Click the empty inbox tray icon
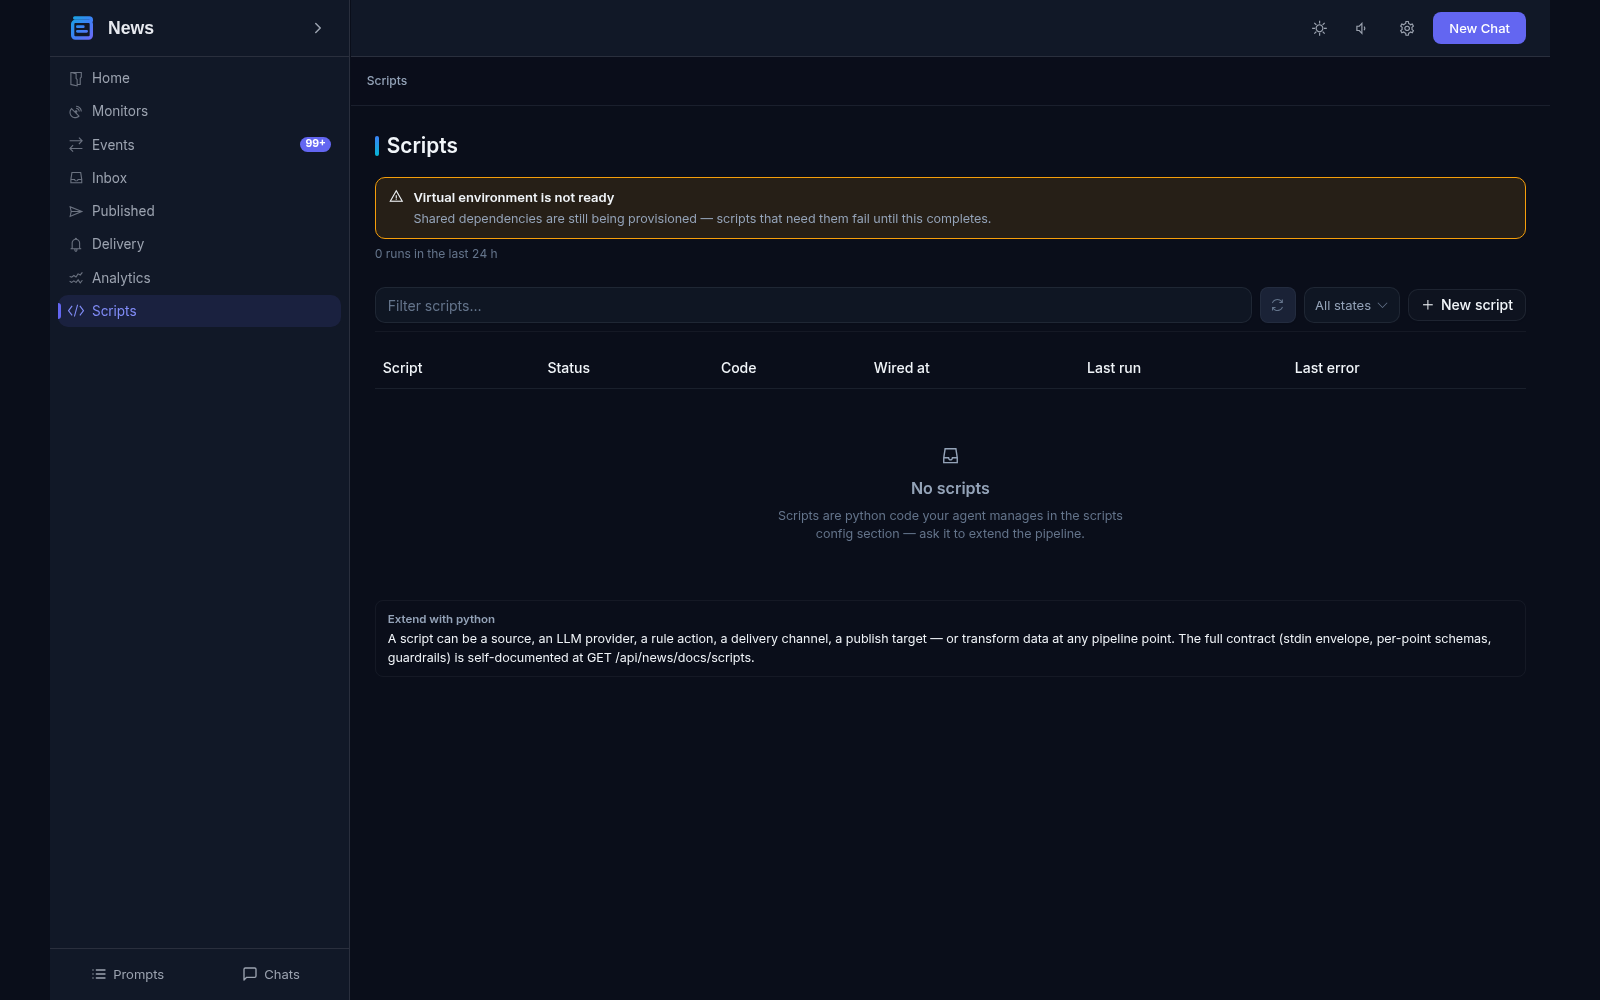Screen dimensions: 1600x1000 coord(950,456)
